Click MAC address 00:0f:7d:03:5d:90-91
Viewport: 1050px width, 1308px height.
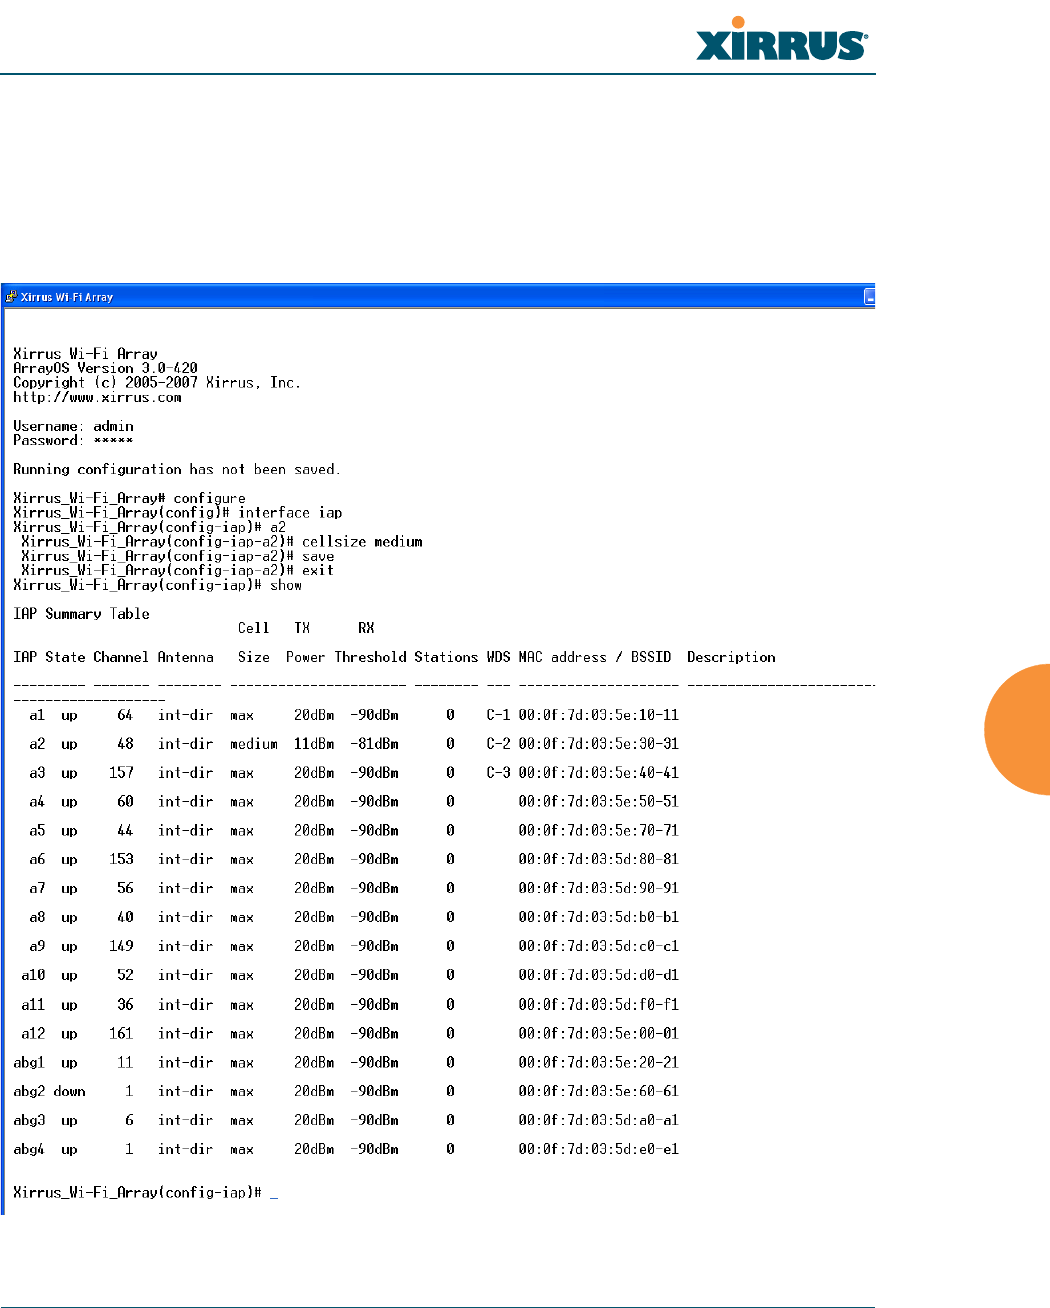coord(599,888)
